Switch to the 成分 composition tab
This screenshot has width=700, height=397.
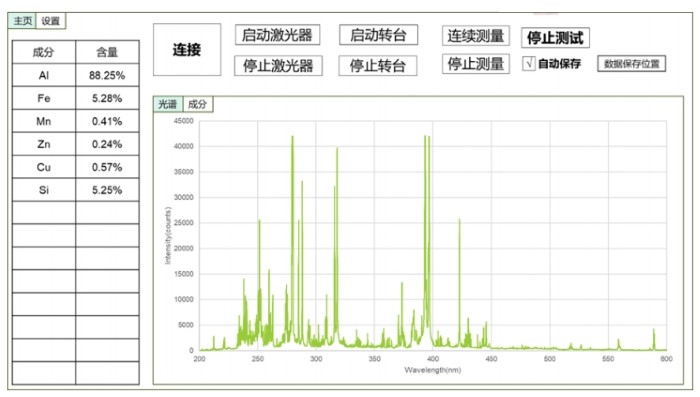pyautogui.click(x=197, y=104)
